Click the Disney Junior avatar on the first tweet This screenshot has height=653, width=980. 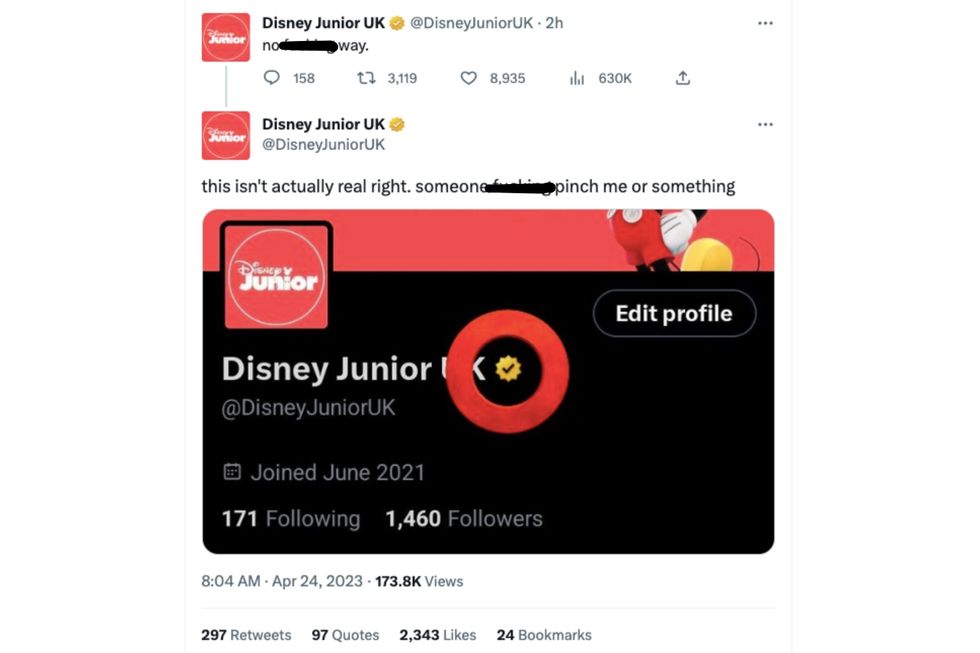(x=226, y=37)
